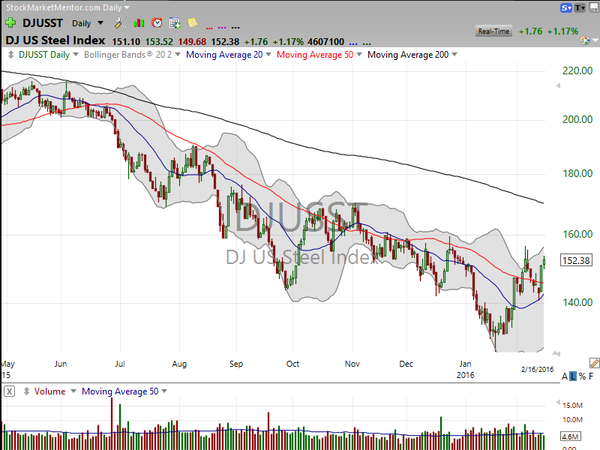600x450 pixels.
Task: Click the Oct label on time axis
Action: 293,364
